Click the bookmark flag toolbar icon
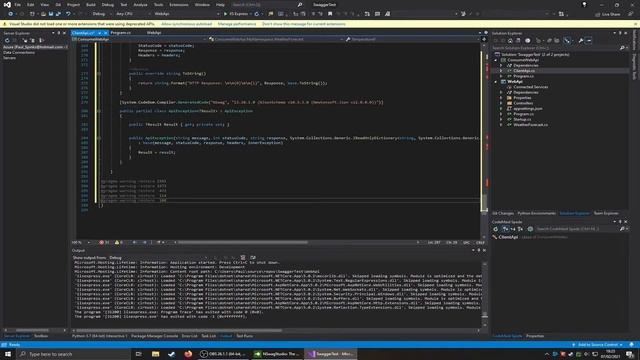Screen dimensions: 640x360 tap(330, 14)
